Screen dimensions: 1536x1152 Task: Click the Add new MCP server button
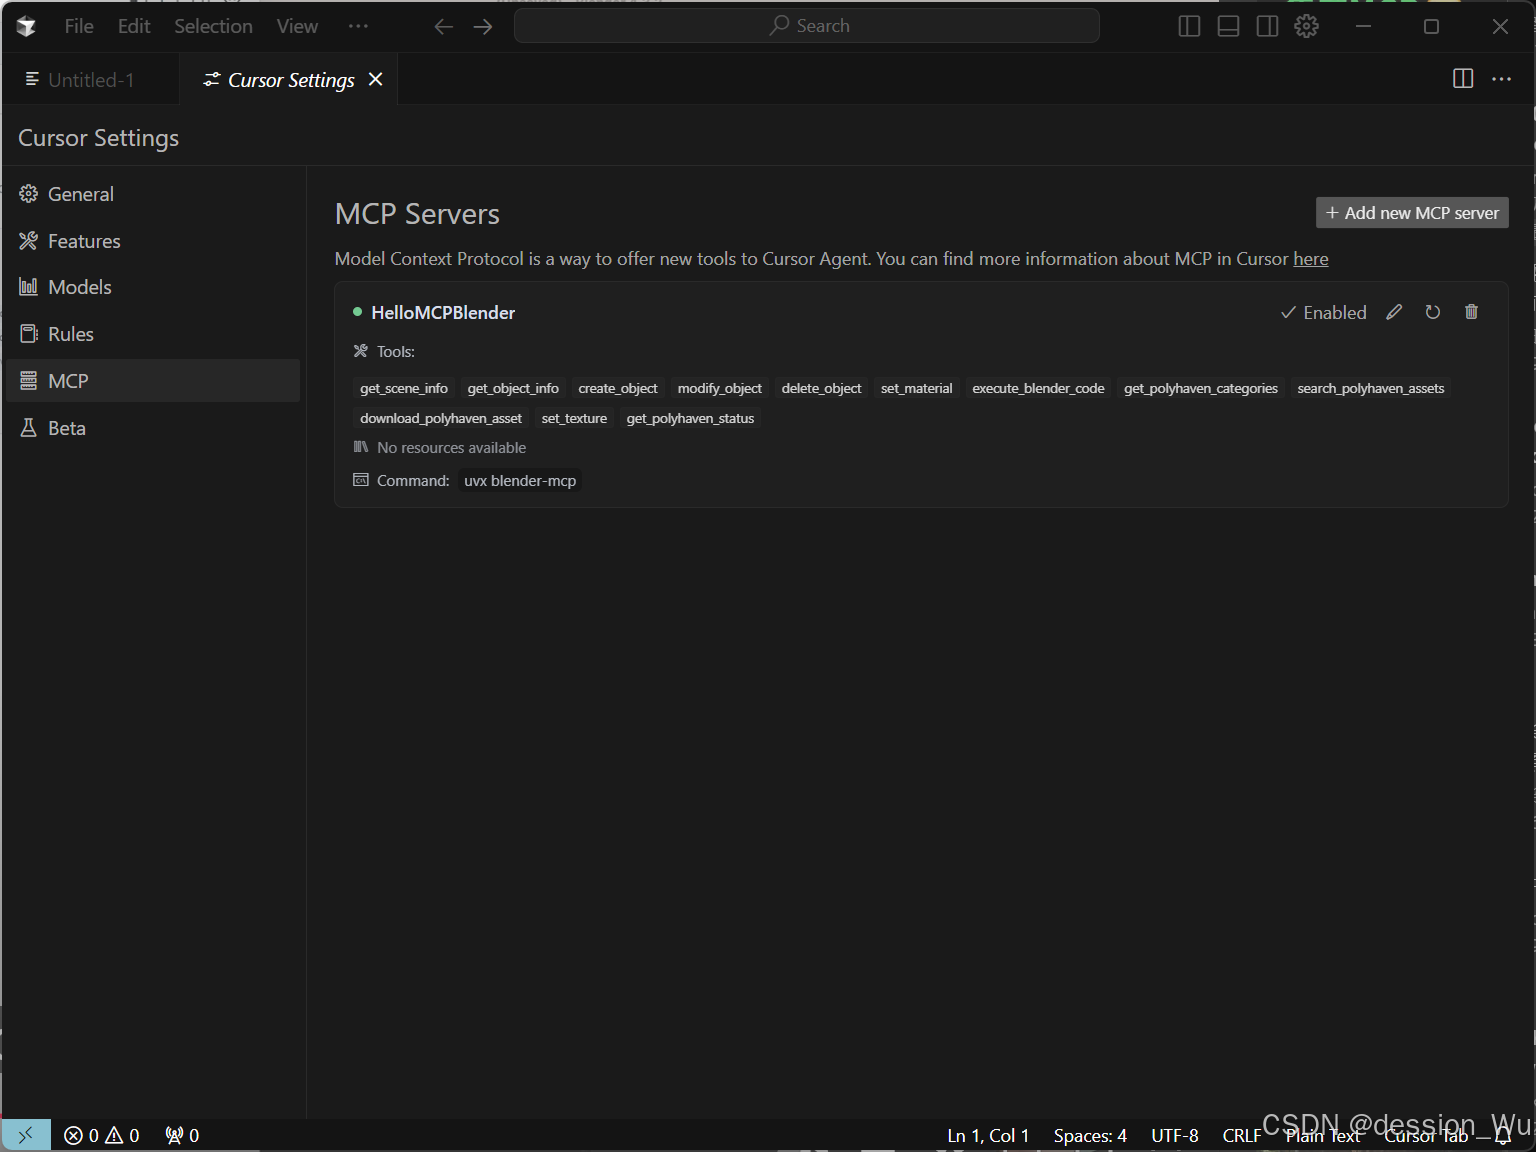[1411, 212]
